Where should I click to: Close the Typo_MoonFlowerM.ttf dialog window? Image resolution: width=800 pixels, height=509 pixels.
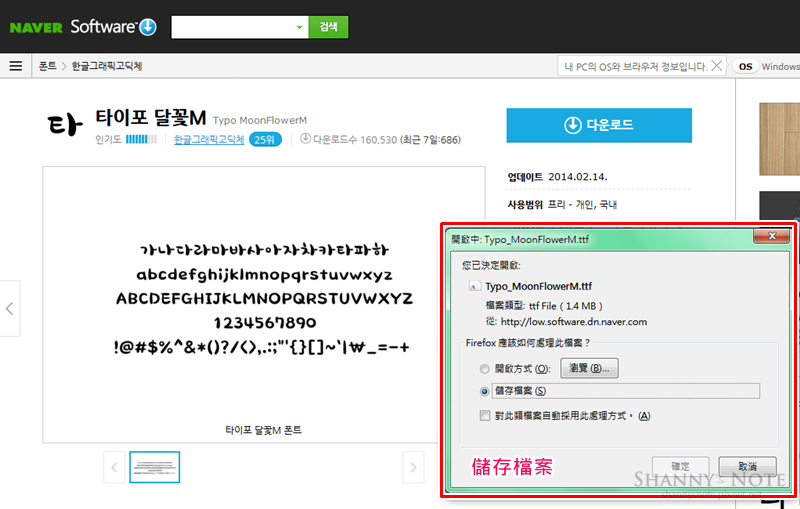[771, 236]
